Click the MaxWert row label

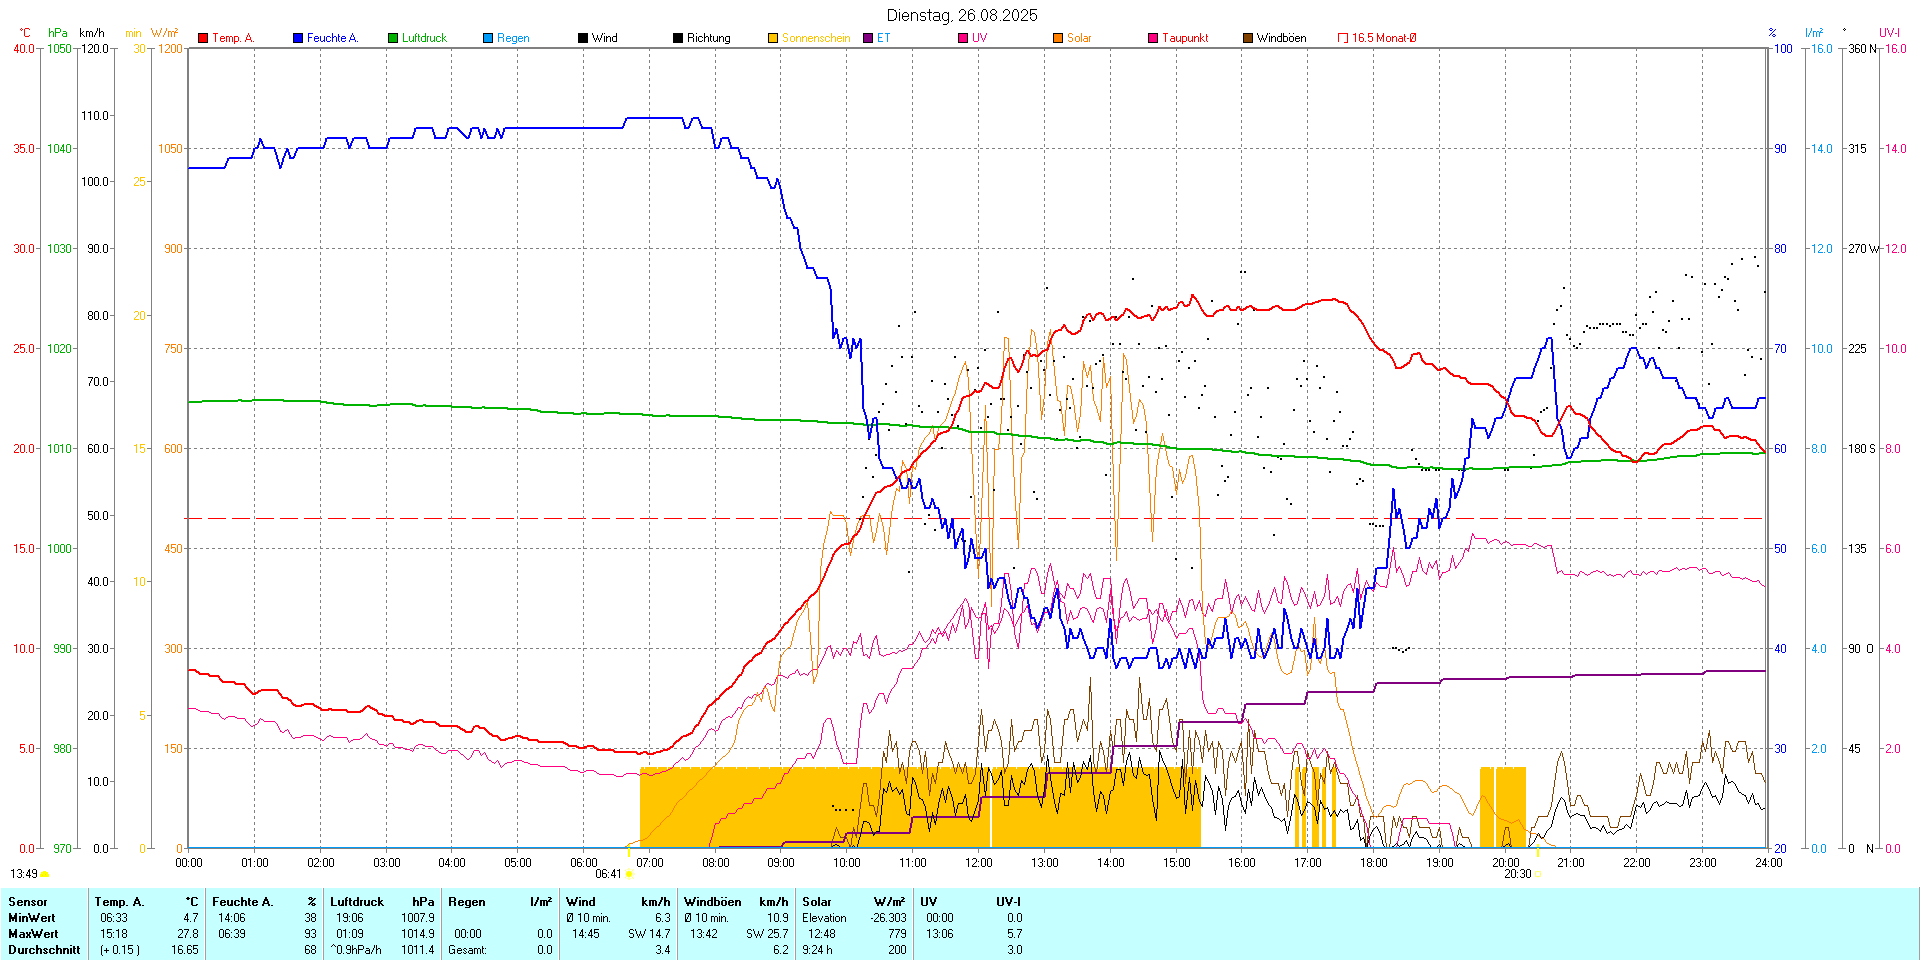coord(32,934)
